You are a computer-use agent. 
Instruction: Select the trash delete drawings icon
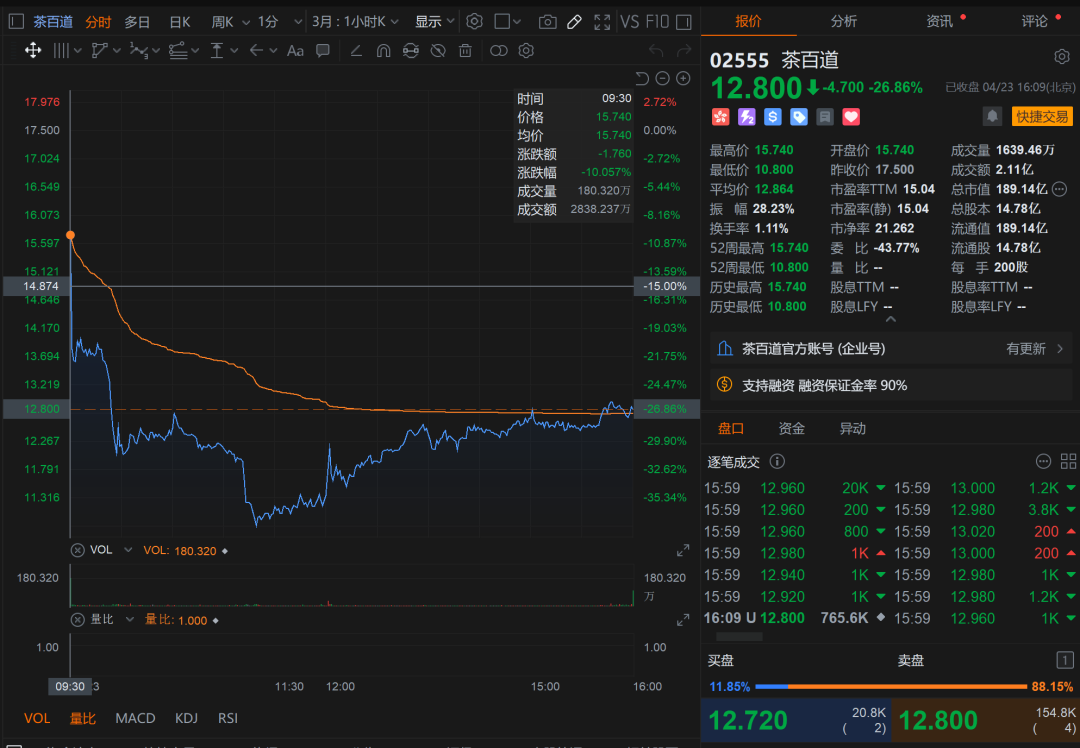(466, 50)
